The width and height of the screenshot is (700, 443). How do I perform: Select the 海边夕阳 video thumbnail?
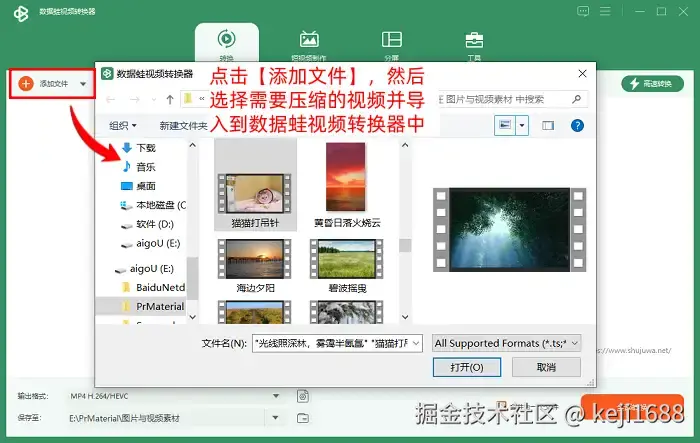tap(254, 259)
